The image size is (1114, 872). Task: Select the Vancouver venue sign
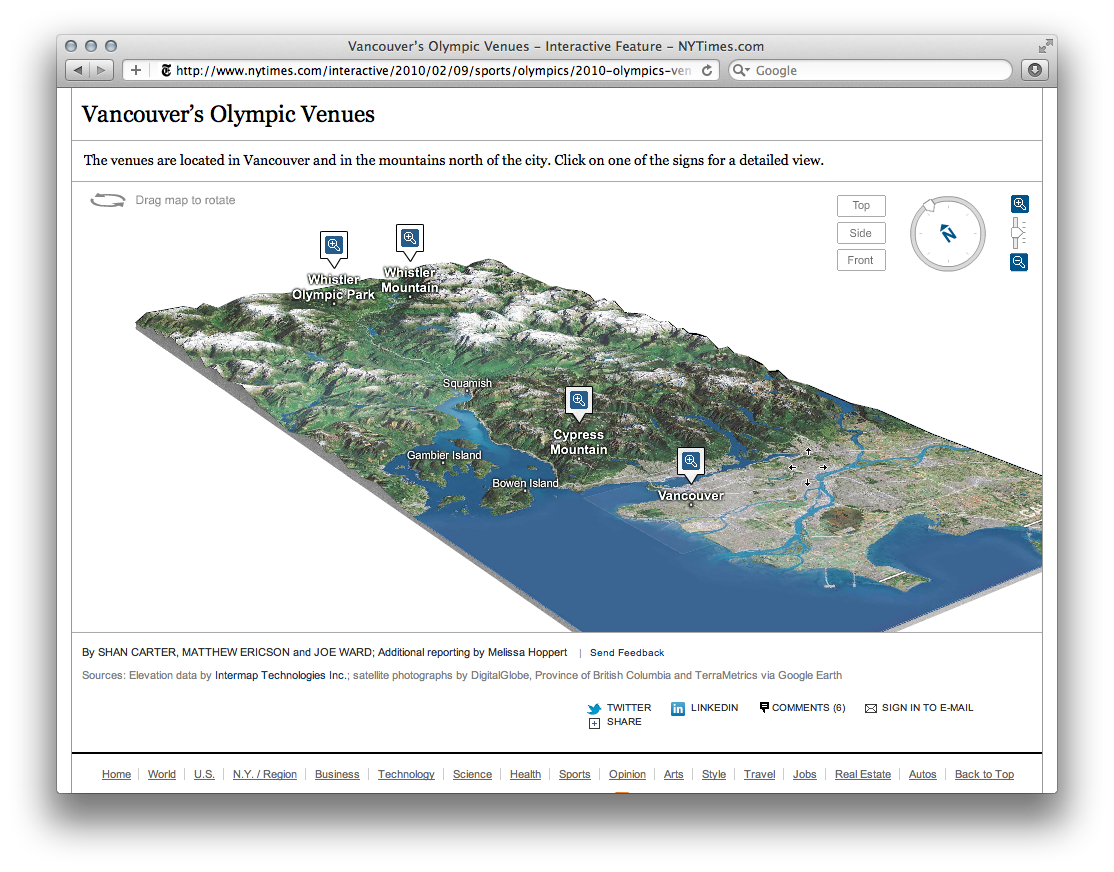pos(690,460)
